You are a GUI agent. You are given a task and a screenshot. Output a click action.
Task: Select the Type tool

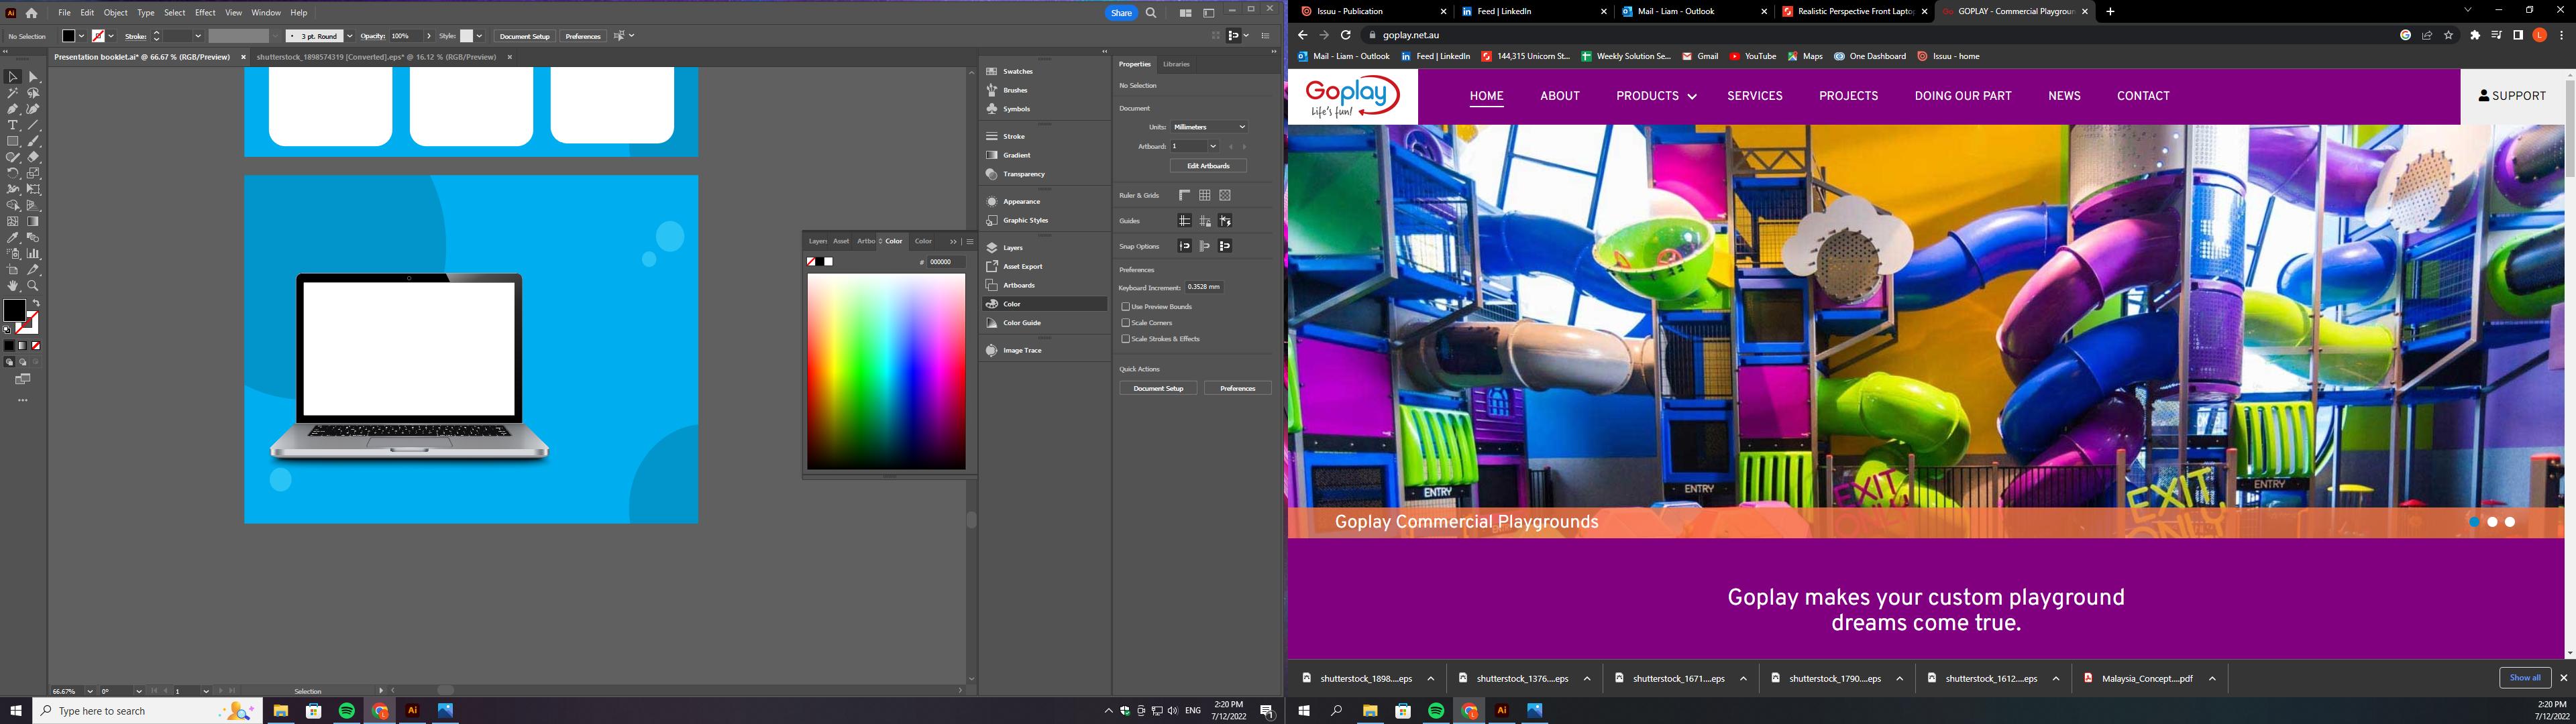13,125
